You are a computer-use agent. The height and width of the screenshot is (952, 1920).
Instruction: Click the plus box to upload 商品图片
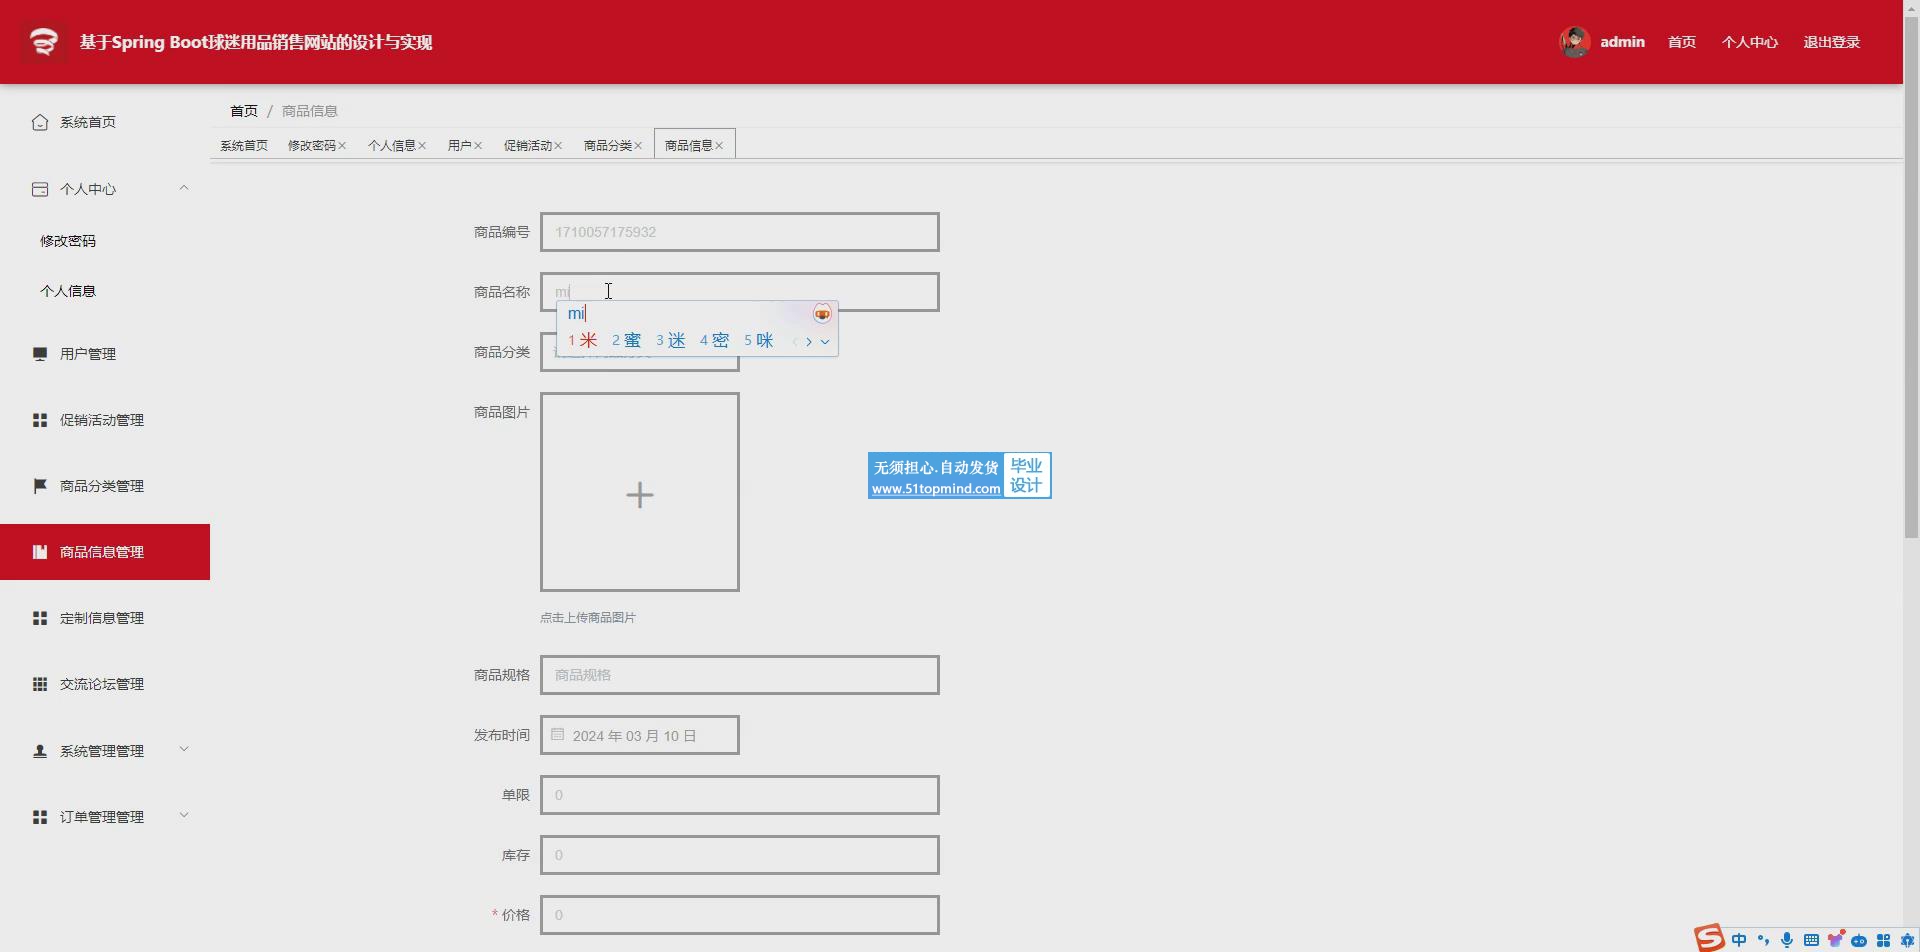pyautogui.click(x=640, y=492)
